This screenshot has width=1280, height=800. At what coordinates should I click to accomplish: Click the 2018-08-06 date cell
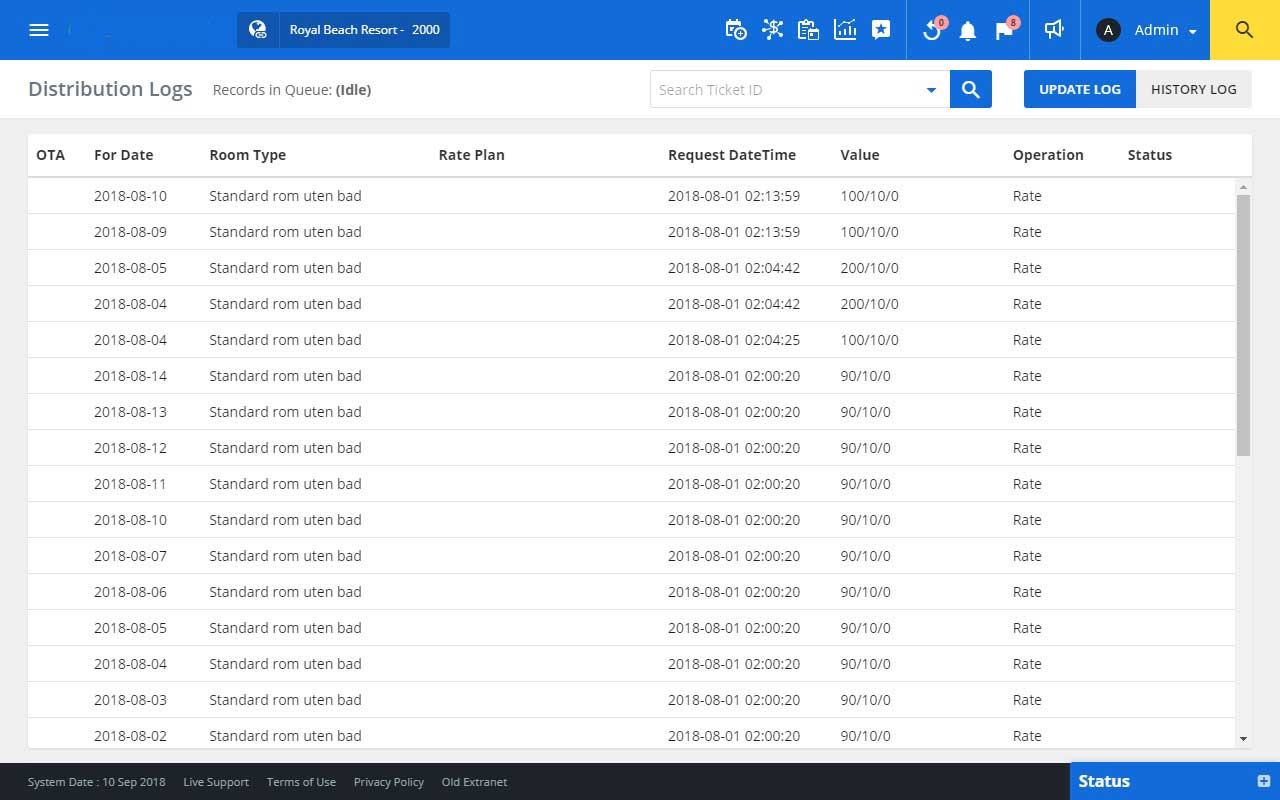point(131,592)
